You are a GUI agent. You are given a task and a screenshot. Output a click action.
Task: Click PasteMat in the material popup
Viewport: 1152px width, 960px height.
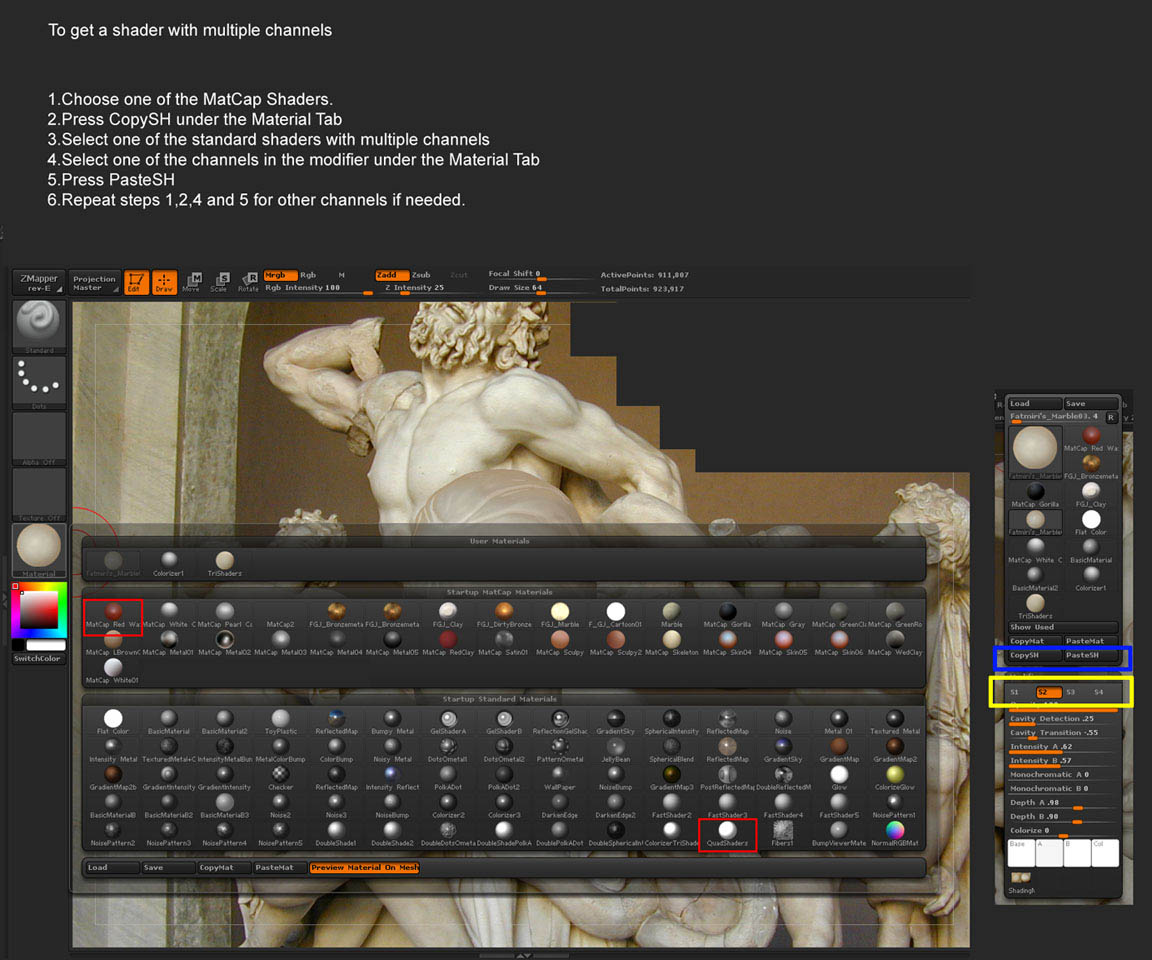point(280,867)
